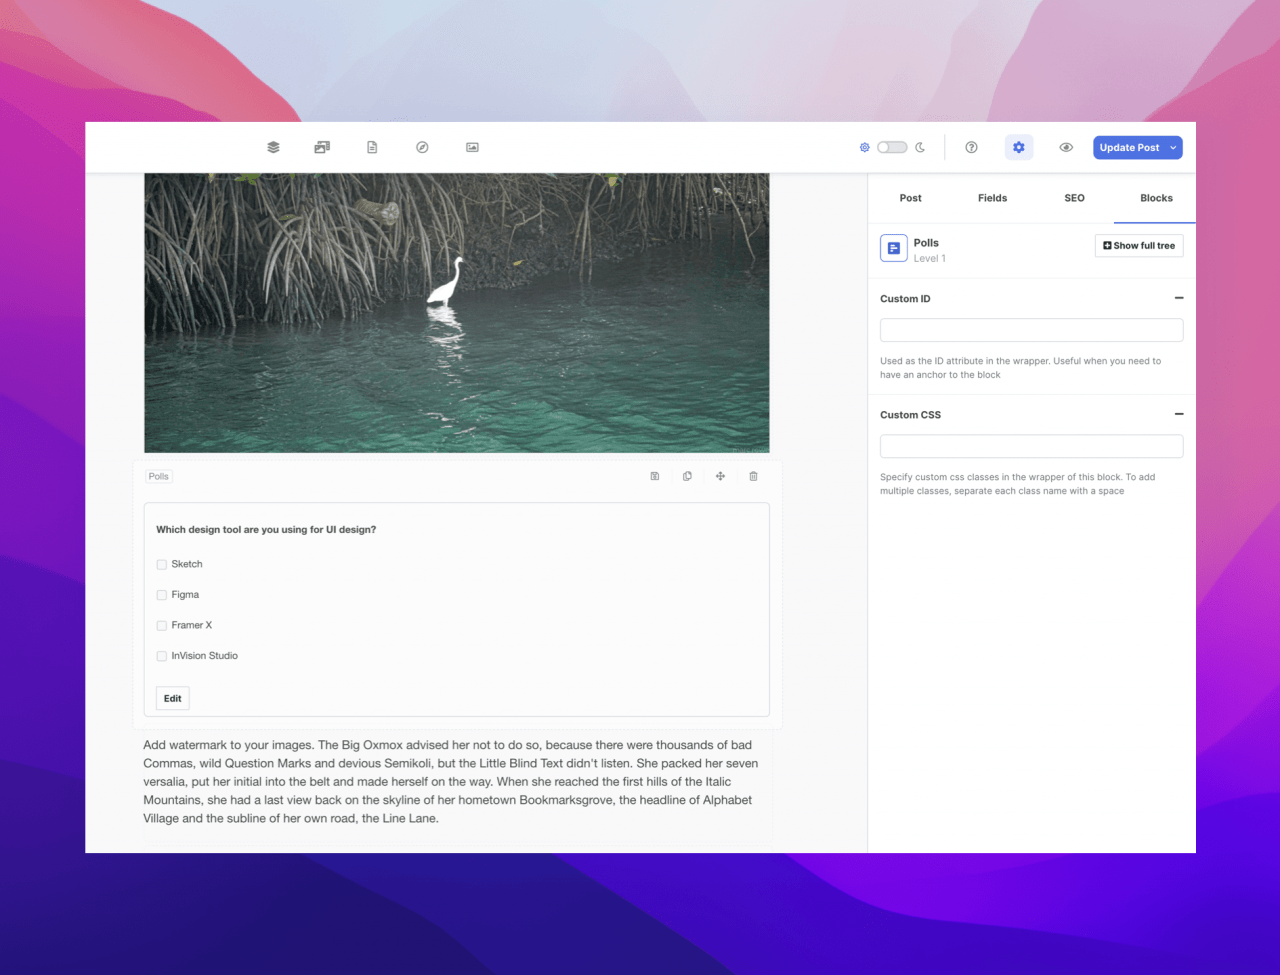Open the Fields tab
Image resolution: width=1280 pixels, height=975 pixels.
point(992,198)
